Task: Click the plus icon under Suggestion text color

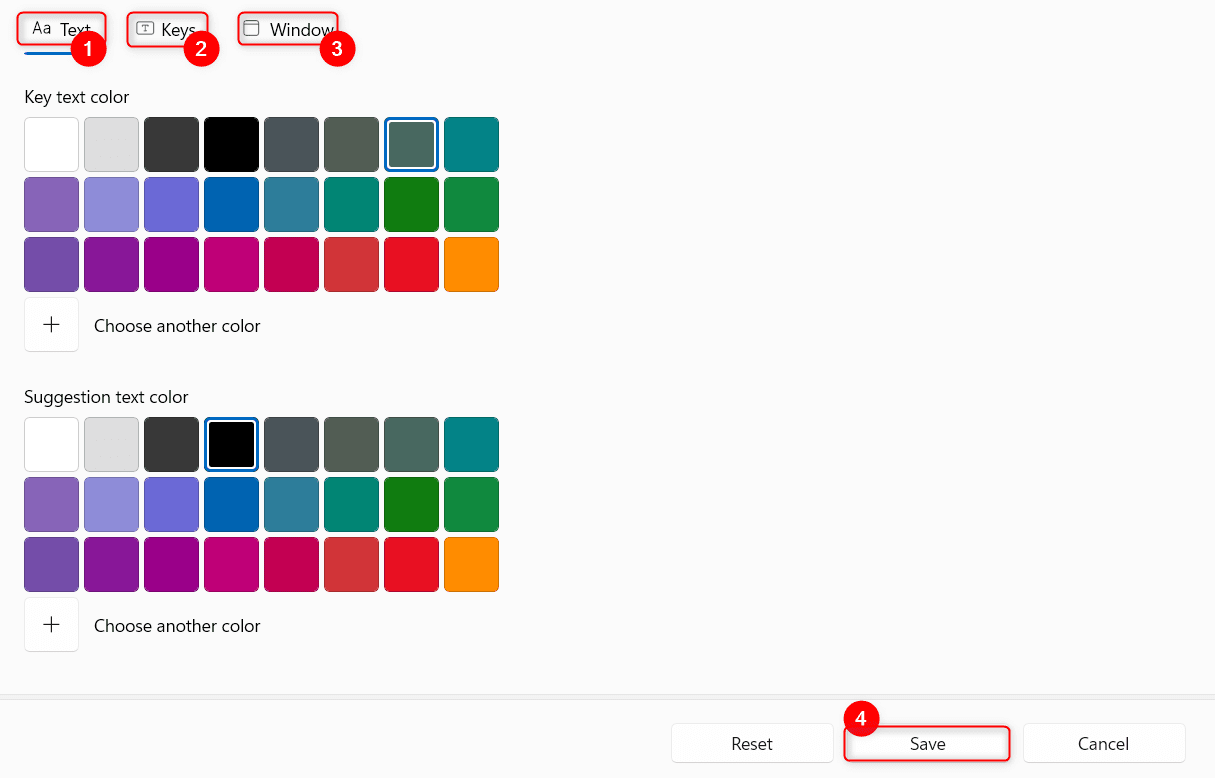Action: tap(51, 624)
